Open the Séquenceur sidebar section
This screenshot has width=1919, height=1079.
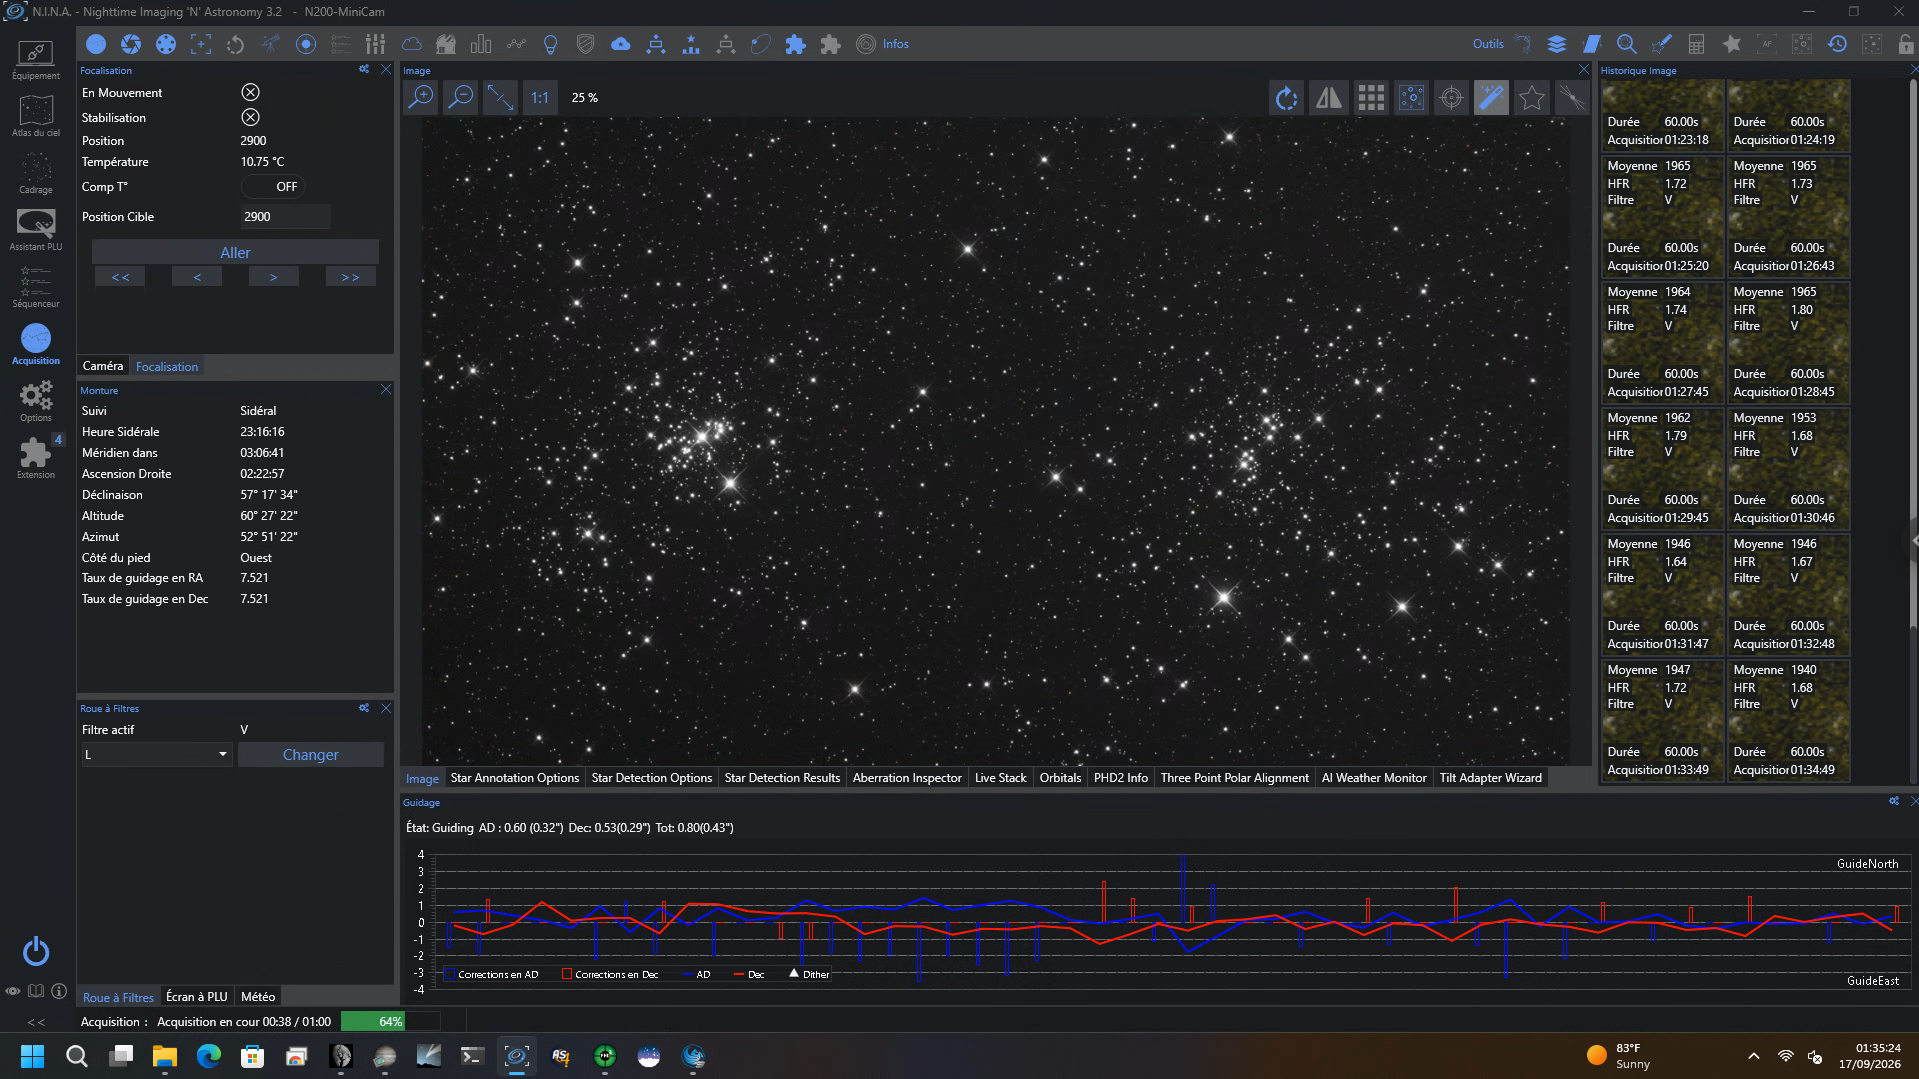click(x=36, y=287)
